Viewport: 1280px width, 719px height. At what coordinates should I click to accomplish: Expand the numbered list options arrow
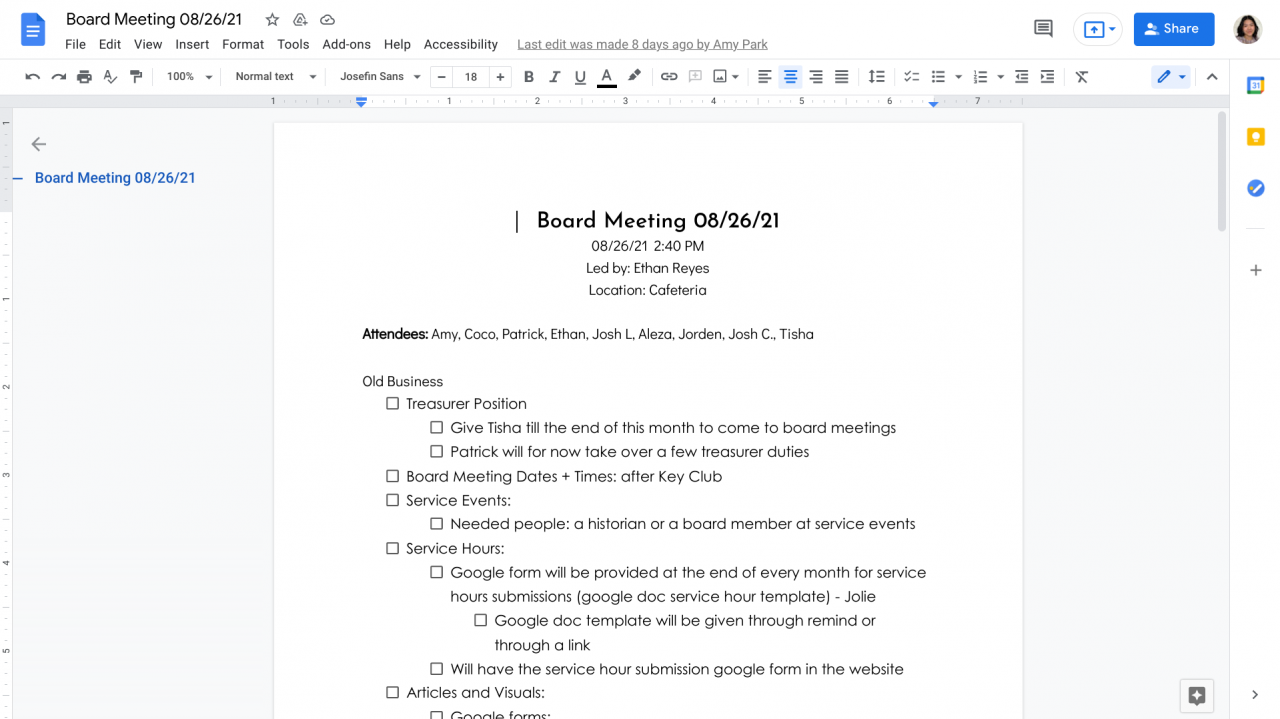click(1000, 77)
